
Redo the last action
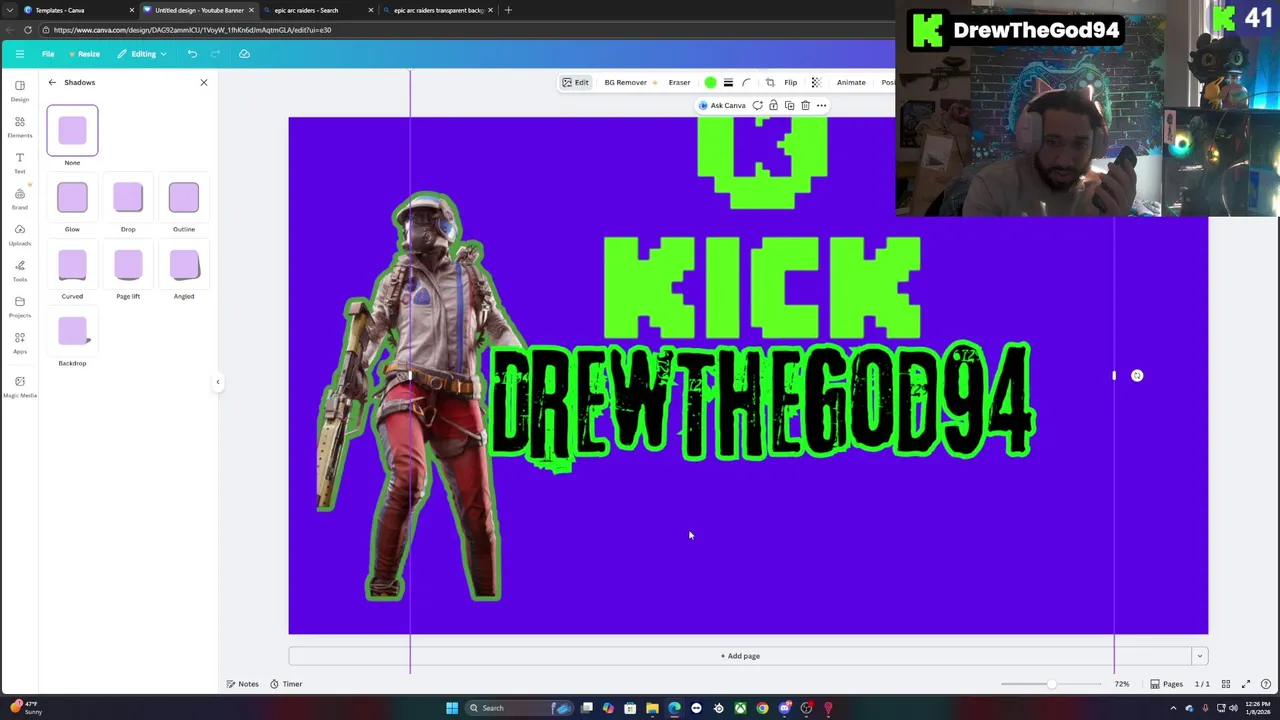217,54
